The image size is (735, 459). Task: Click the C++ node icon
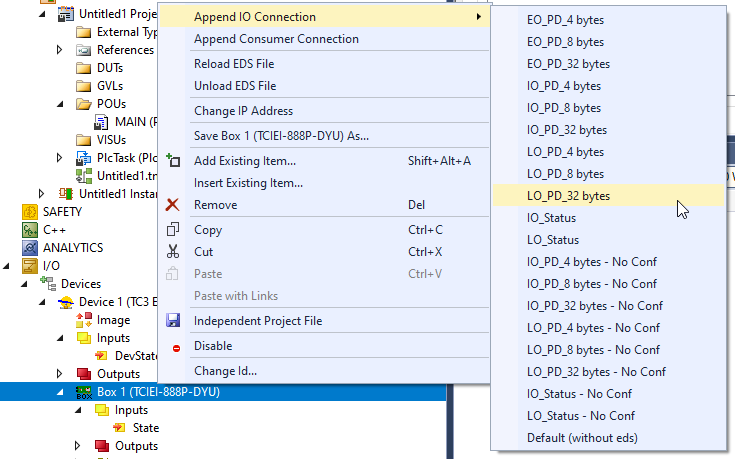(30, 230)
